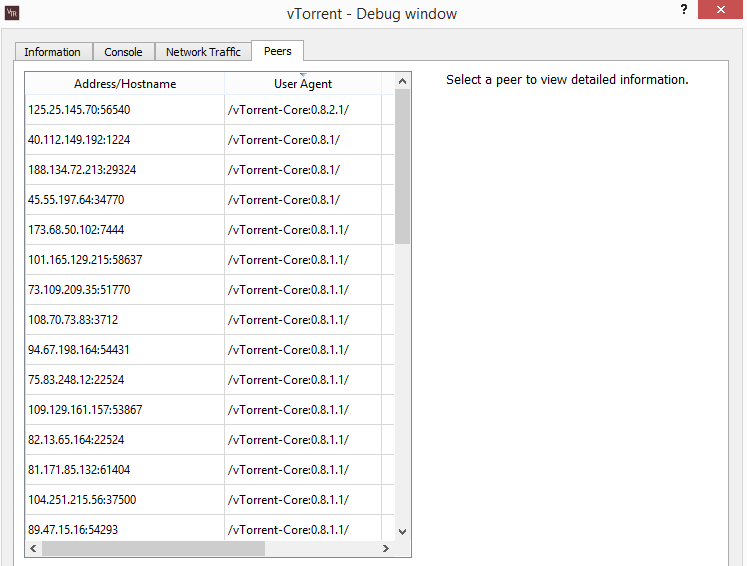
Task: Click user agent cell for 75.83.248.12:22524
Action: pos(303,380)
